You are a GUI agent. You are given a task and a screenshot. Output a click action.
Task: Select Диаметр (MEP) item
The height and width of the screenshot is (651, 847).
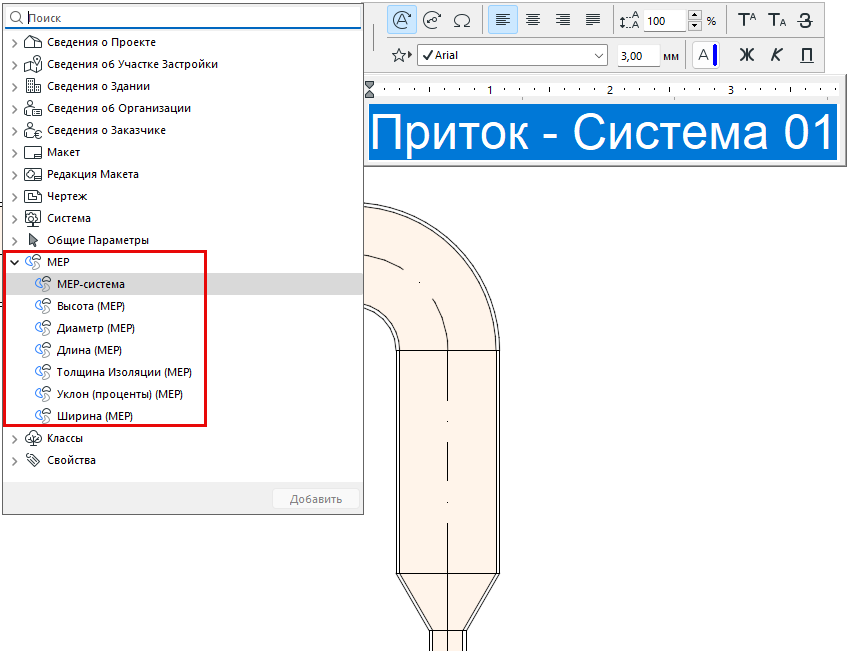coord(184,328)
